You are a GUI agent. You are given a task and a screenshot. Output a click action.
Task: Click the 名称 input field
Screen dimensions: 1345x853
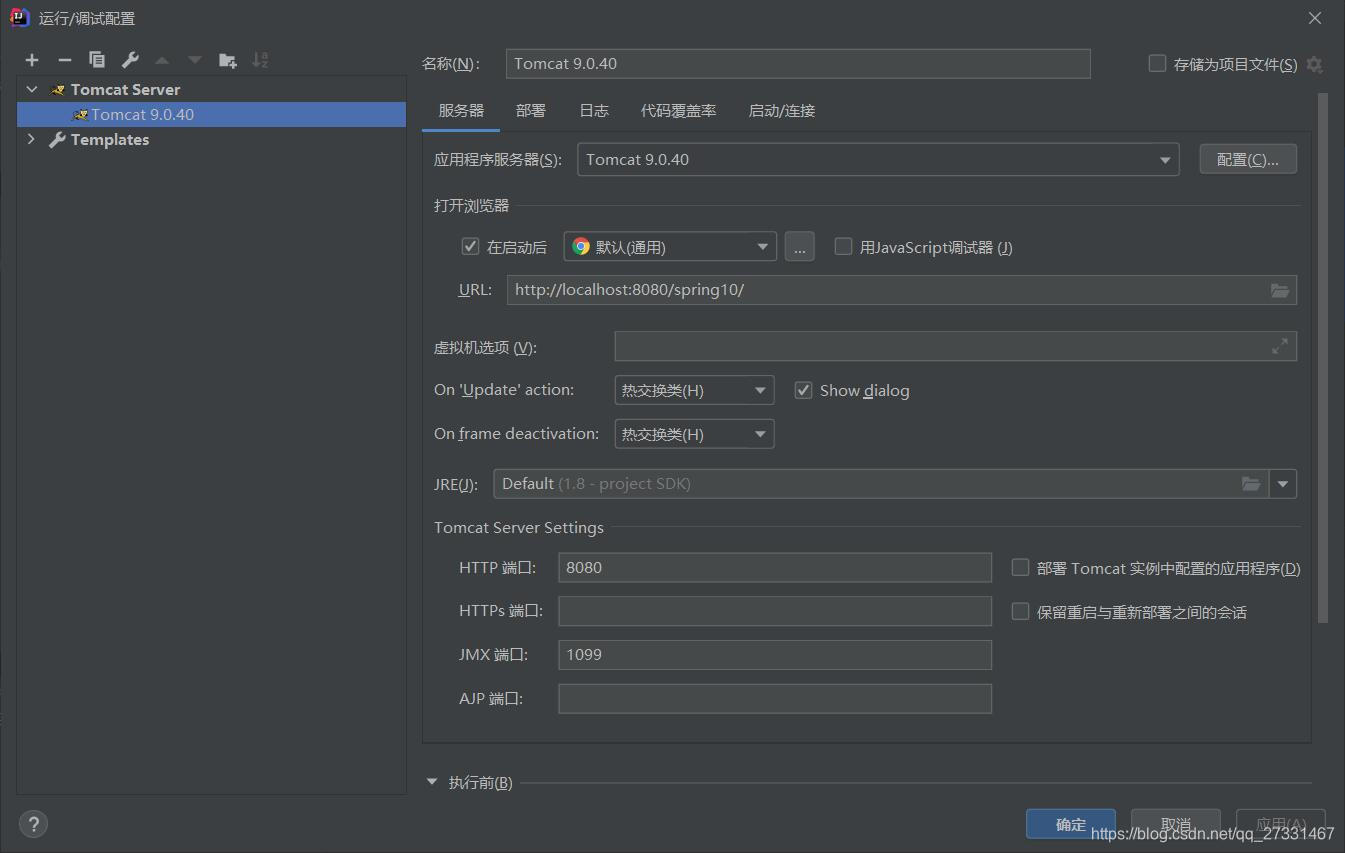(798, 64)
